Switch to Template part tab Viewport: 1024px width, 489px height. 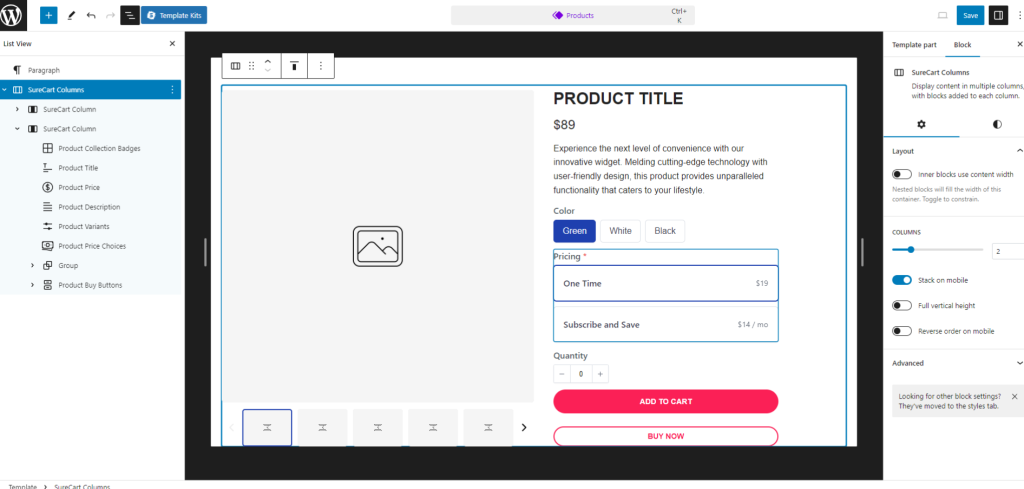(x=914, y=44)
